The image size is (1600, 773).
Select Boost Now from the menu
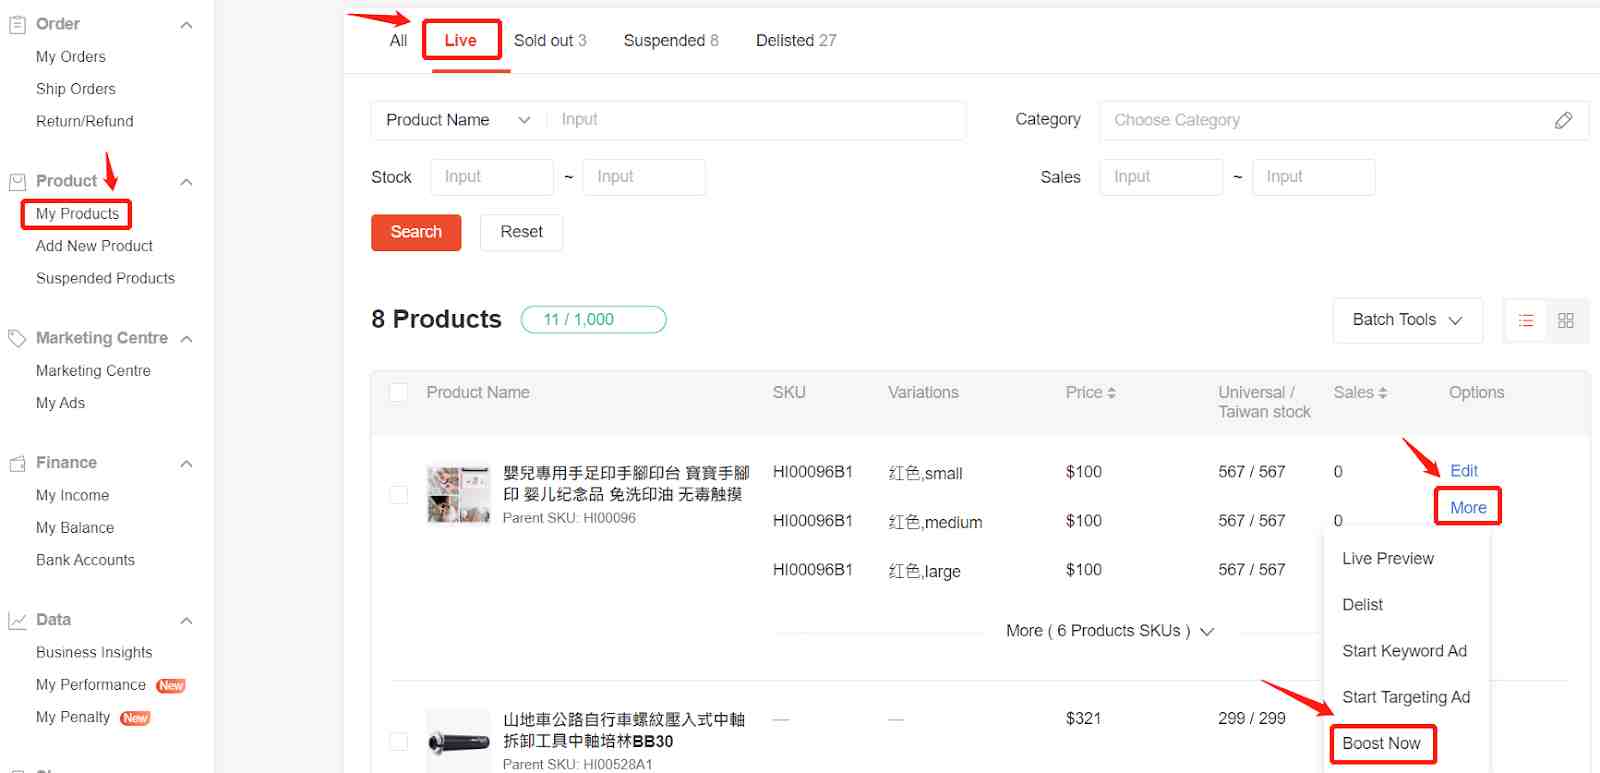point(1381,744)
